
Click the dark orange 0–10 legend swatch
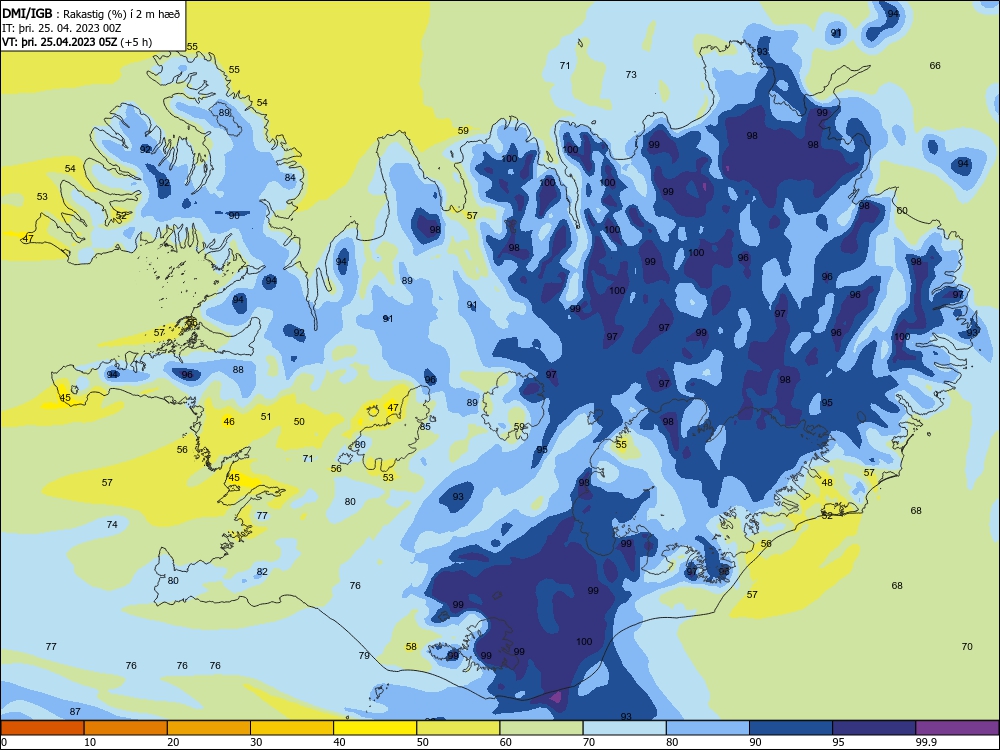click(x=42, y=728)
